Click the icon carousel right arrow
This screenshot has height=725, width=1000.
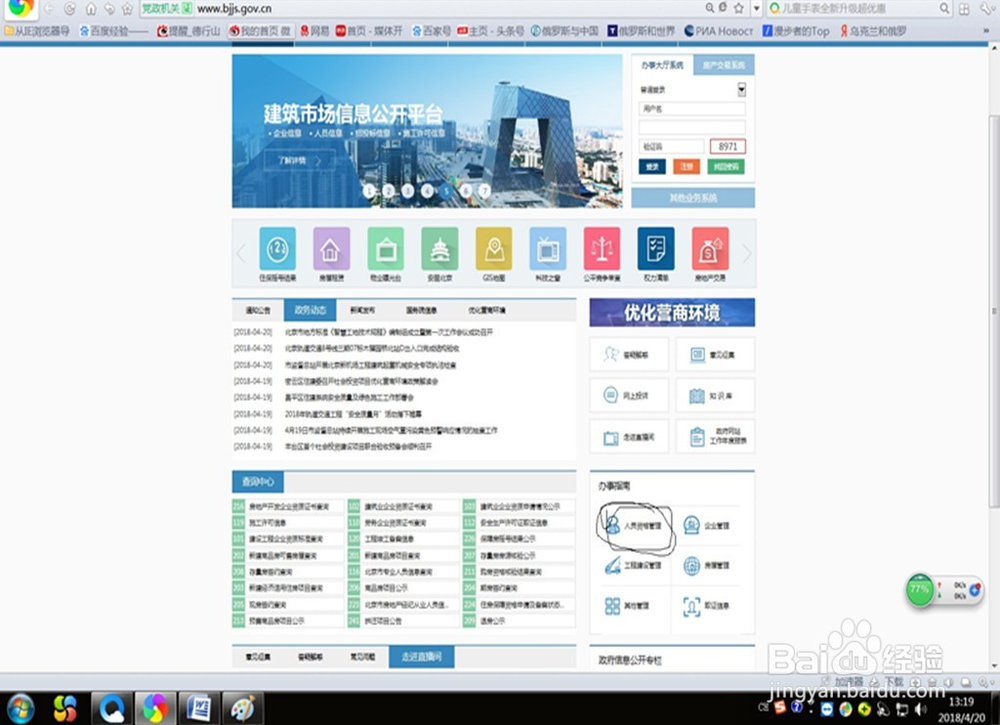tap(746, 253)
